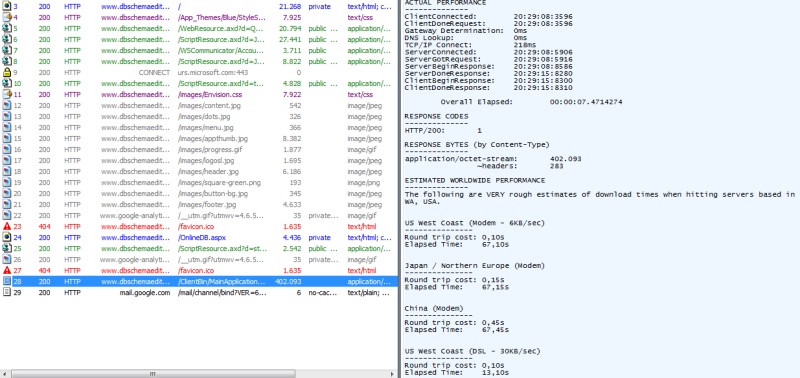
Task: Click the image icon of dots.jpg session 13
Action: pos(7,117)
